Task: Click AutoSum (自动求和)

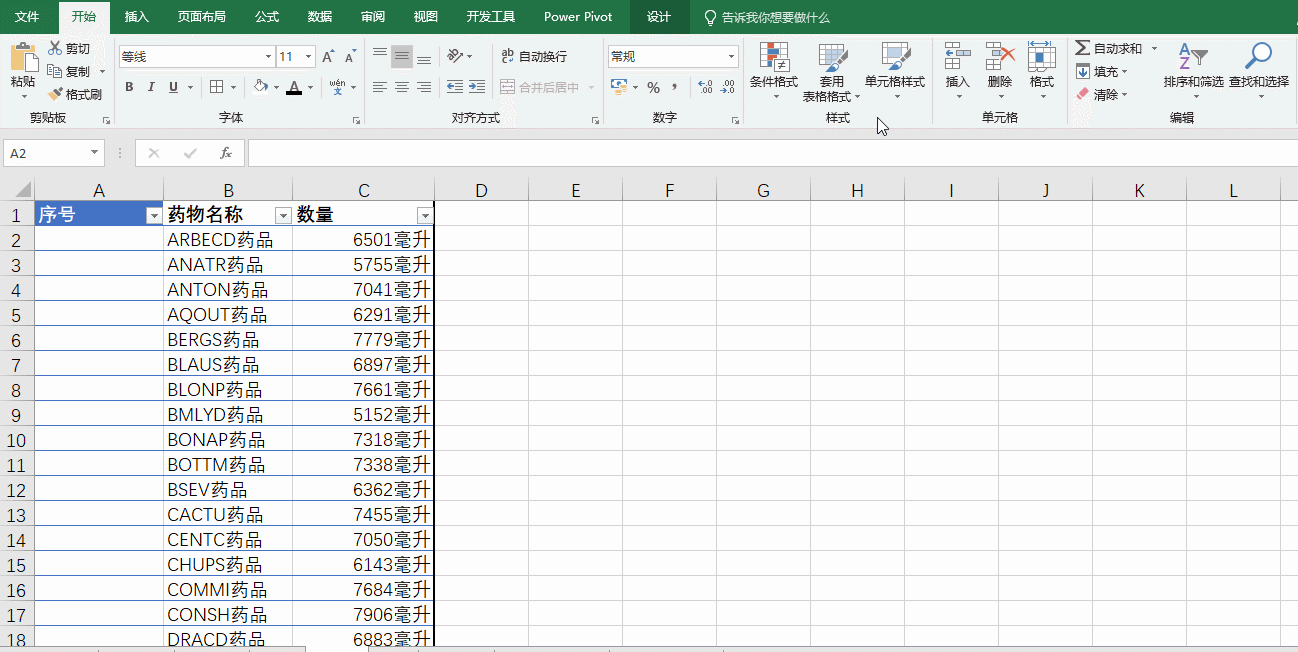Action: [x=1109, y=48]
